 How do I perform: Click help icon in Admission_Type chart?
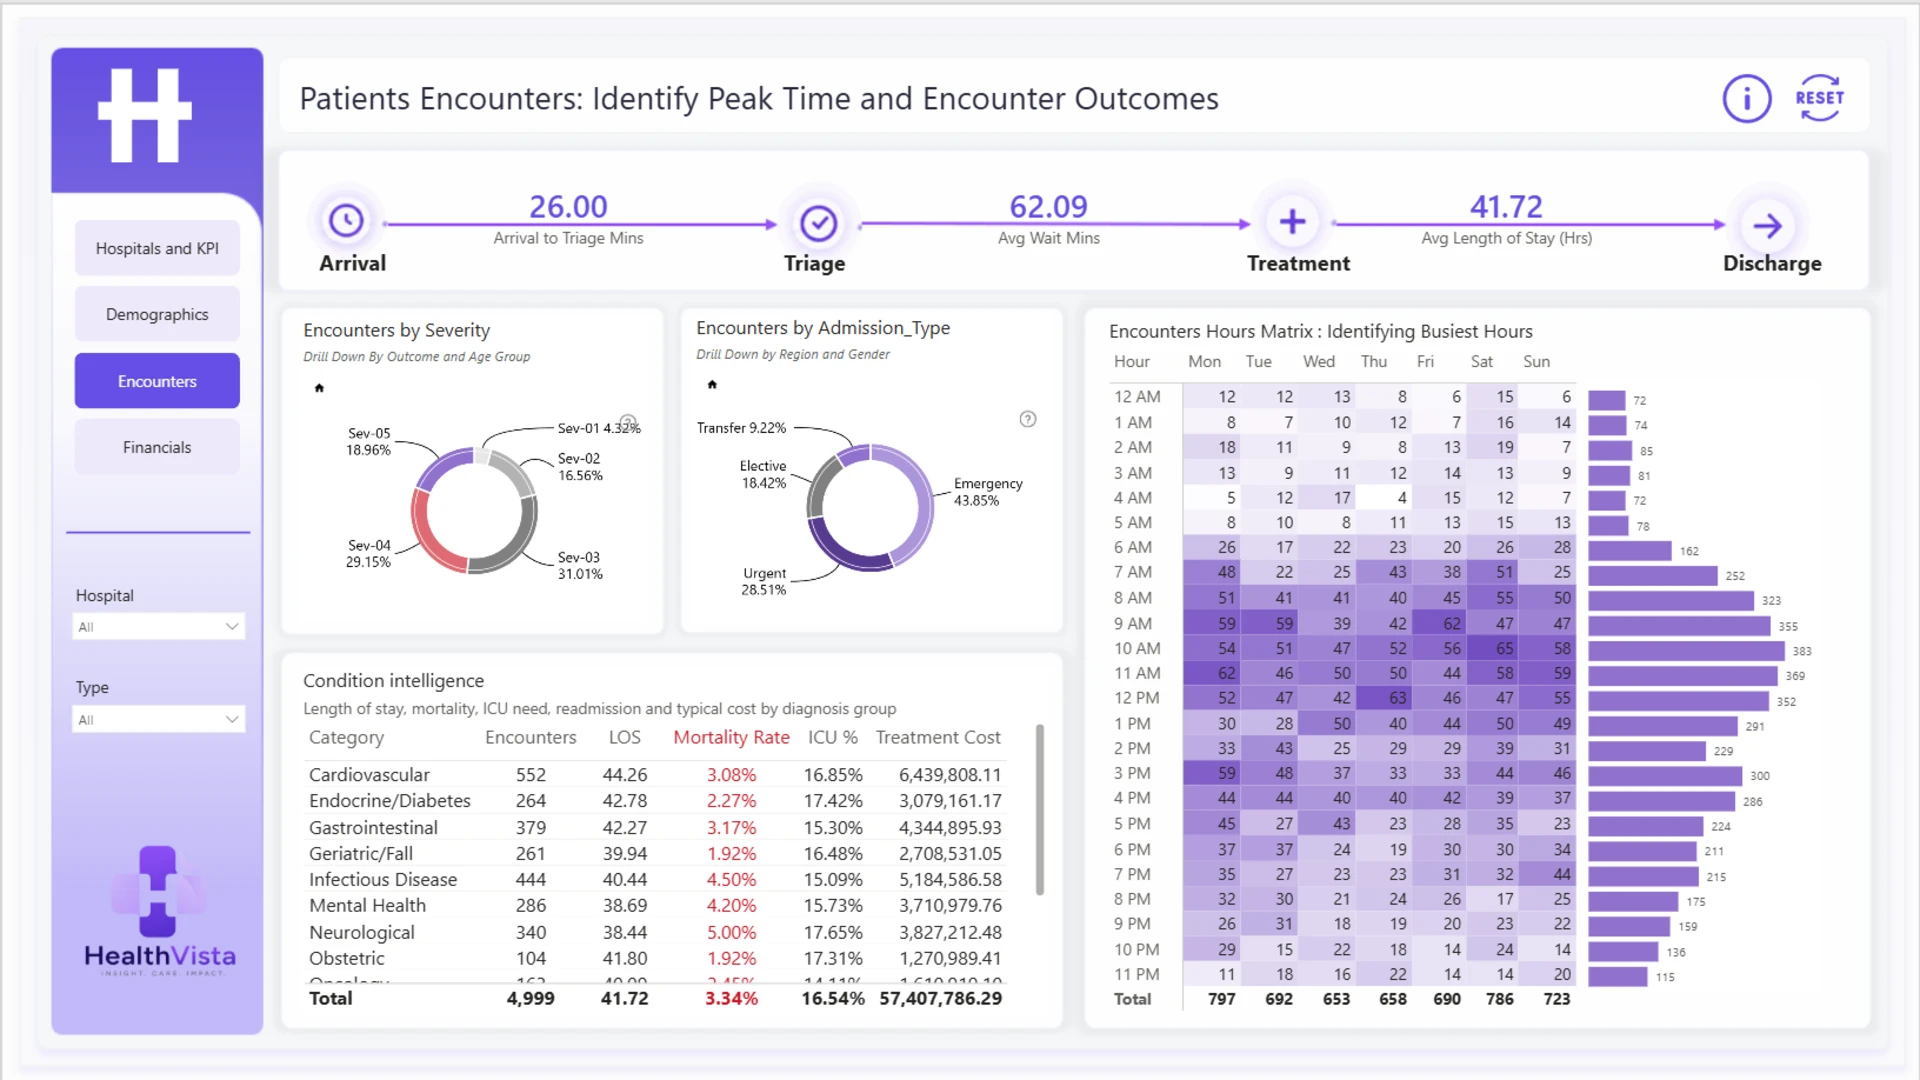coord(1028,419)
